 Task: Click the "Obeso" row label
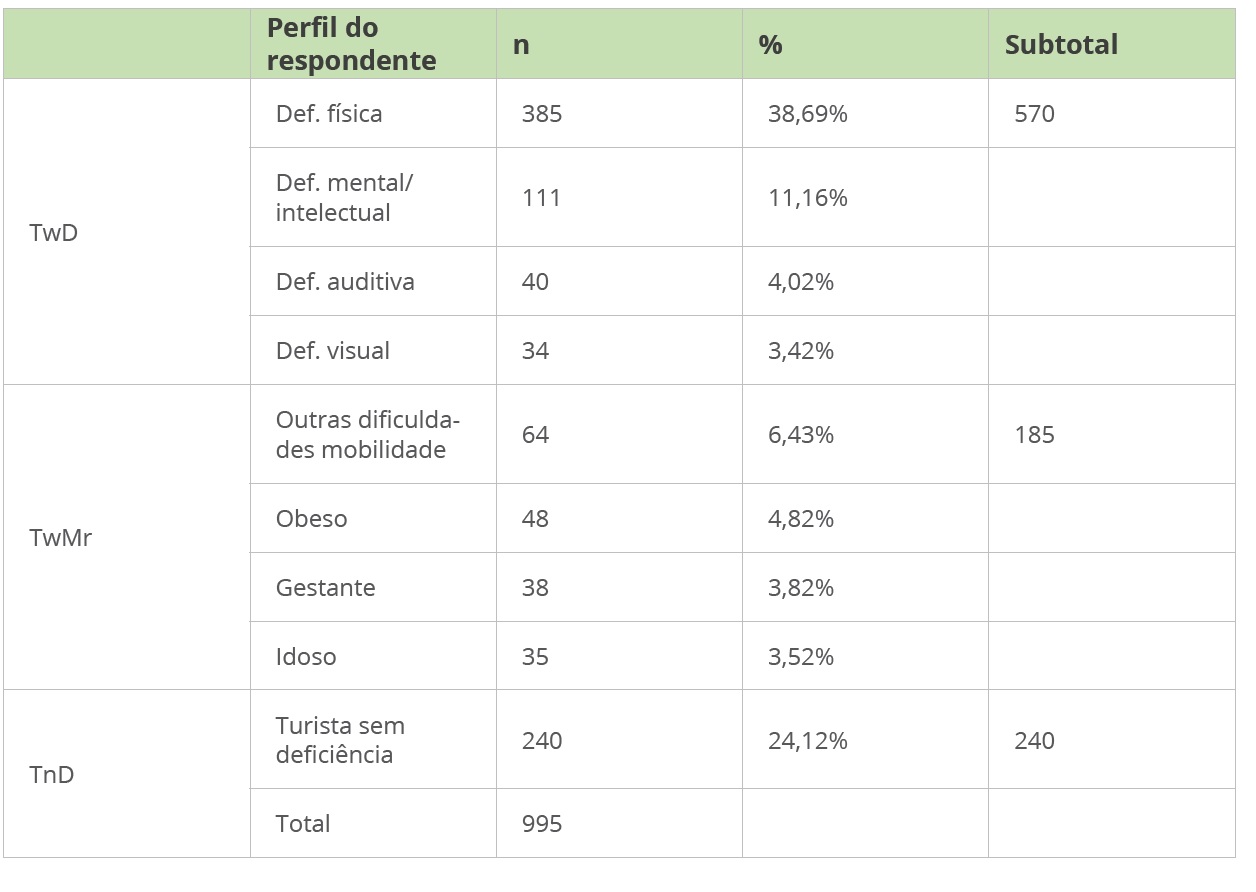(x=312, y=519)
